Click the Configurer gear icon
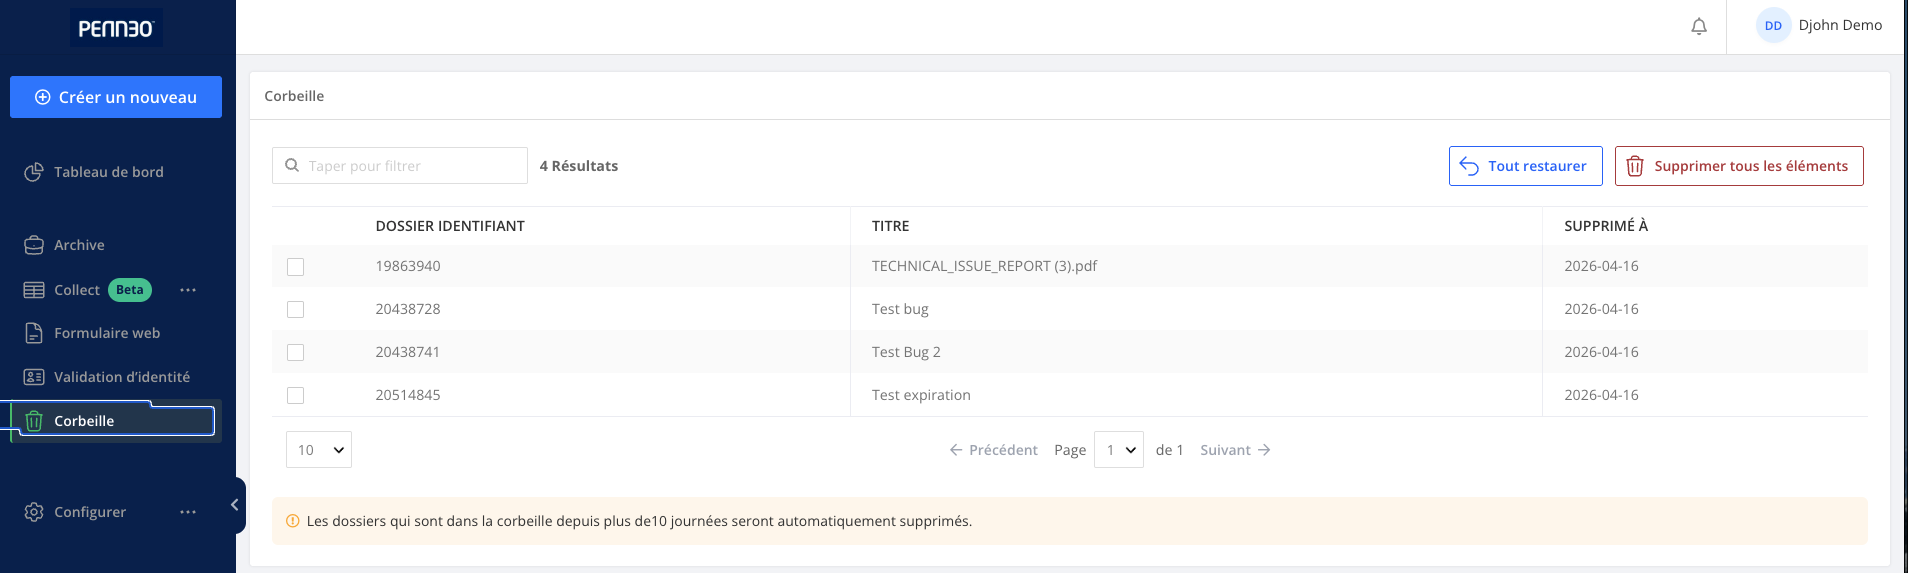 (x=34, y=512)
